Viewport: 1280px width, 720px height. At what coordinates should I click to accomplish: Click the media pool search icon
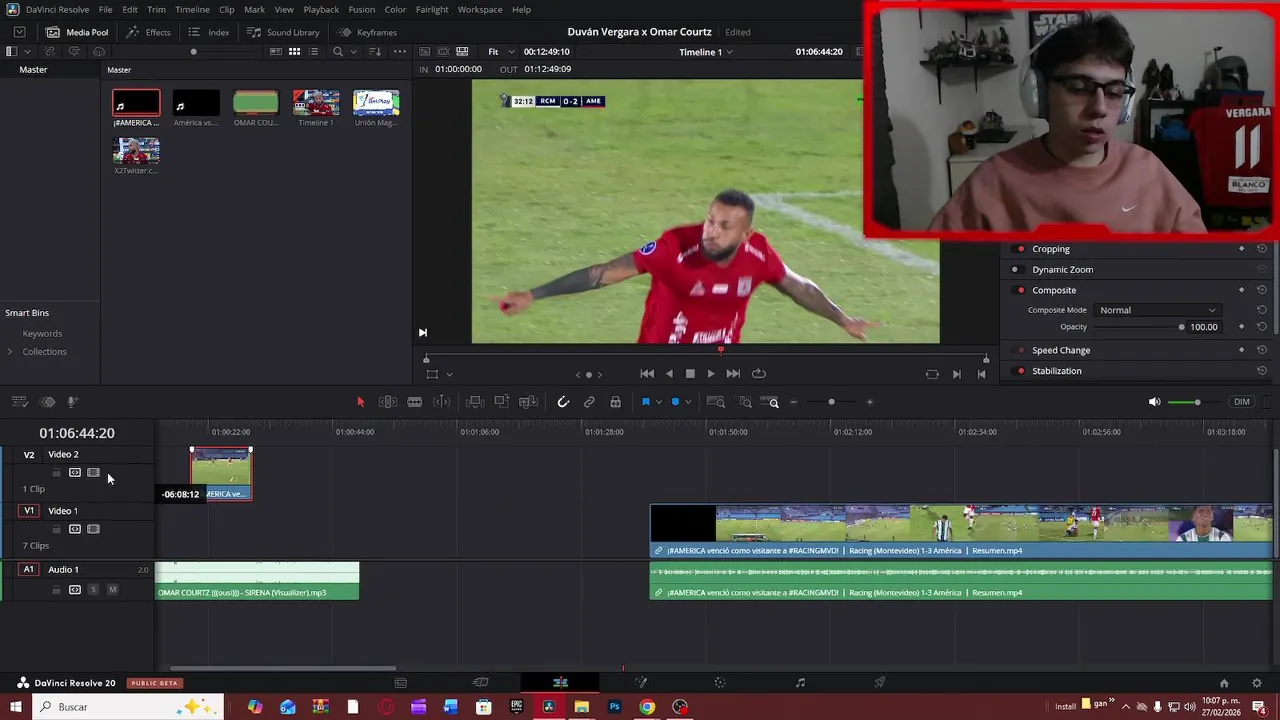338,51
